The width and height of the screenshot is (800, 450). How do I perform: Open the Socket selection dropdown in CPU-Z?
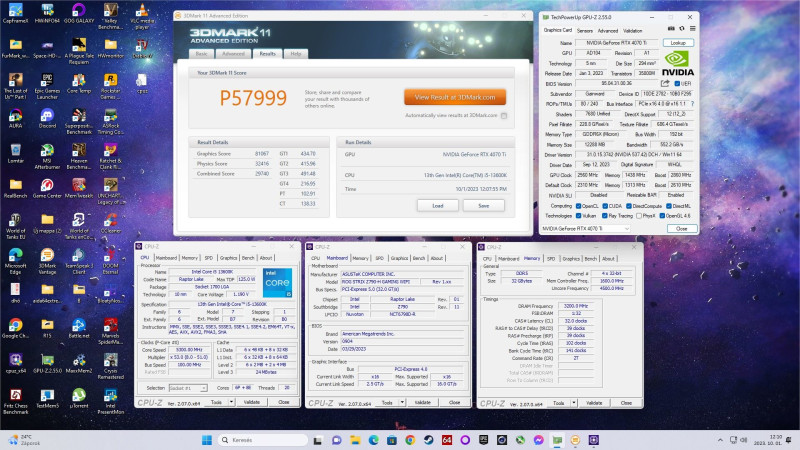click(x=188, y=388)
